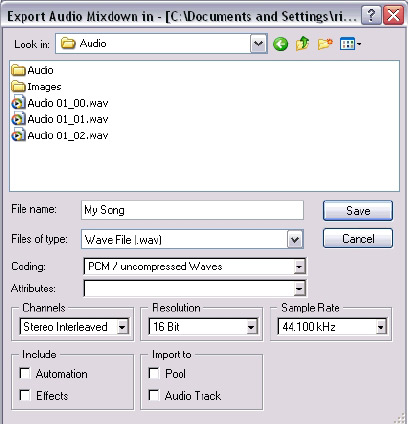Select the Audio 01_00.wav file icon
The height and width of the screenshot is (424, 408).
pos(18,103)
